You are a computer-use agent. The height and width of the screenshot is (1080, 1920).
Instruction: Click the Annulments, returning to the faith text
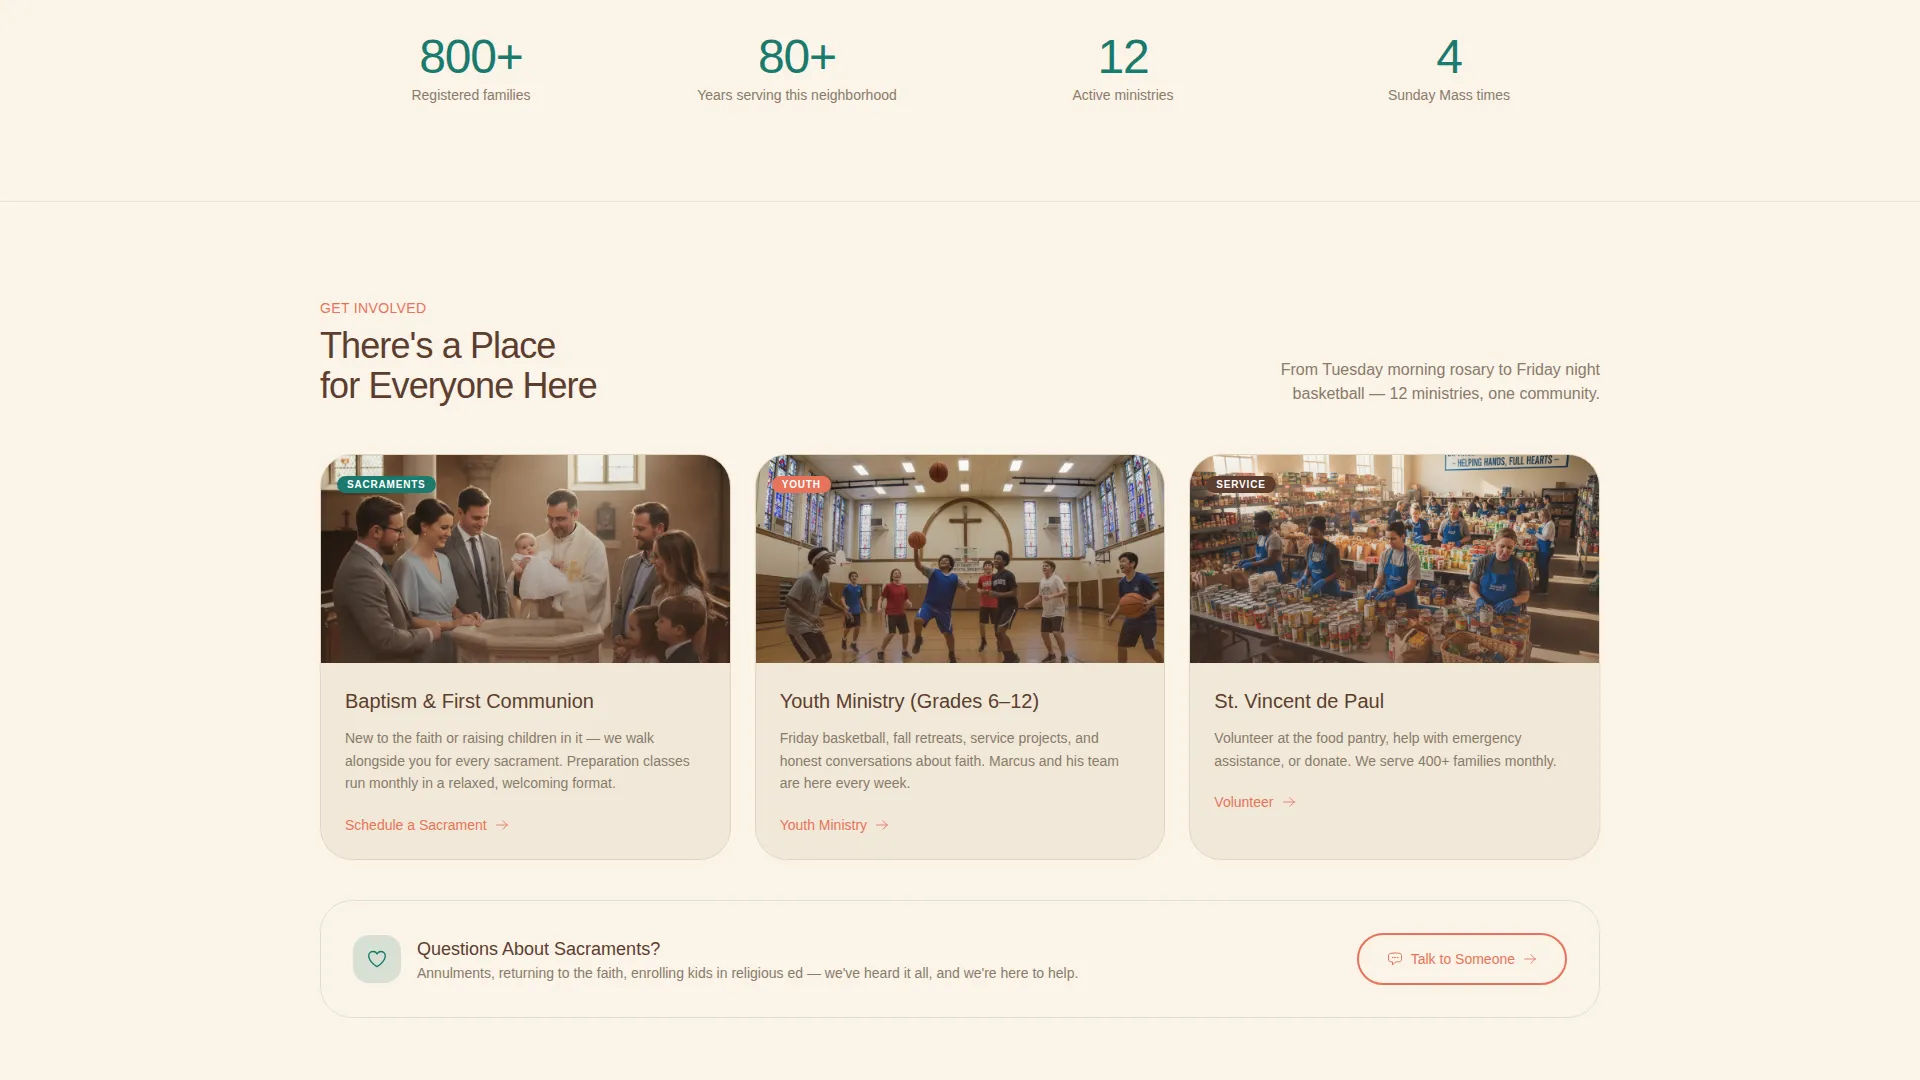pyautogui.click(x=747, y=973)
